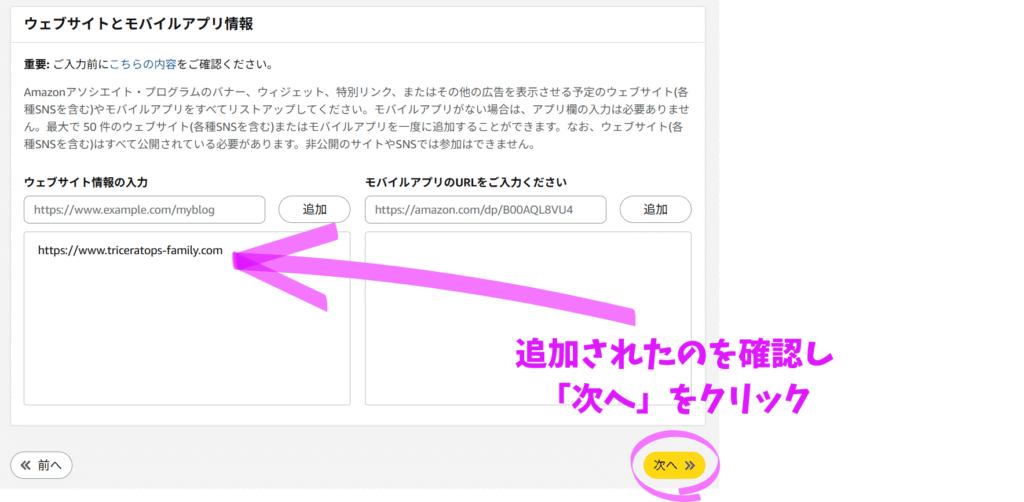
Task: Click the モバイルアプリのURLをご入力ください label
Action: [465, 182]
